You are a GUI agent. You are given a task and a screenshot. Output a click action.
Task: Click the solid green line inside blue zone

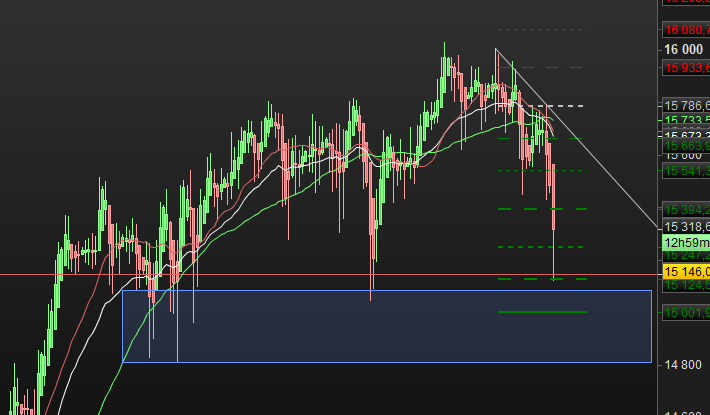pyautogui.click(x=542, y=312)
